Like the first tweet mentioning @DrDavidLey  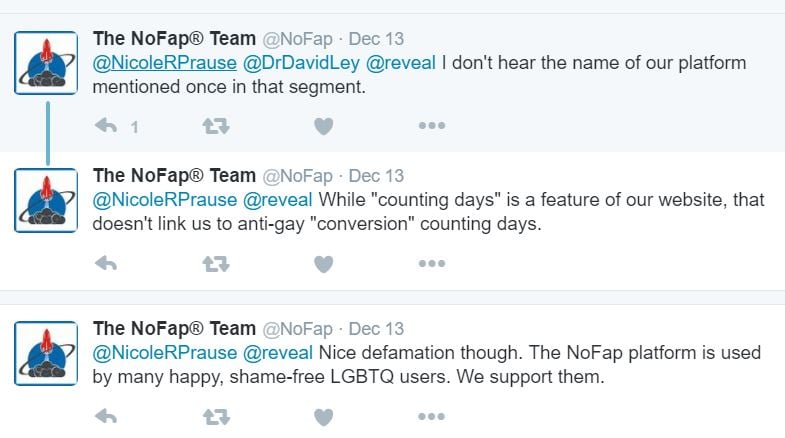click(323, 126)
